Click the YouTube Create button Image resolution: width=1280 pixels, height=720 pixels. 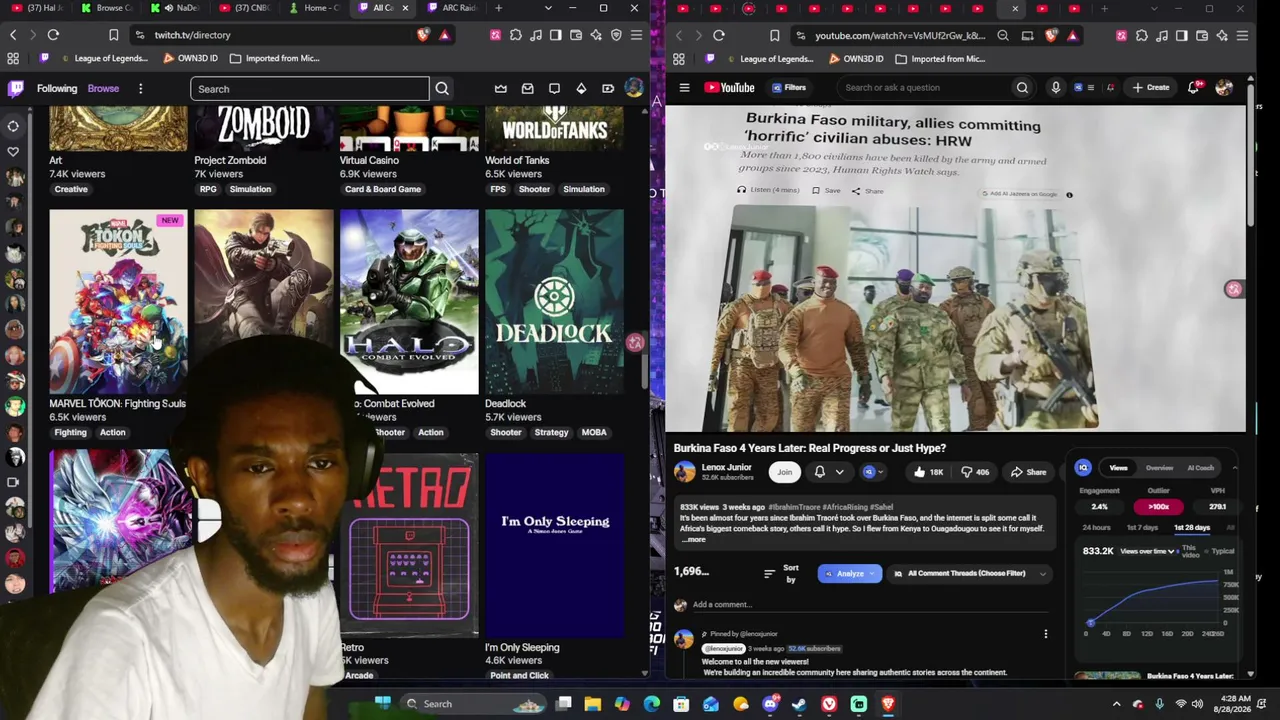point(1150,88)
